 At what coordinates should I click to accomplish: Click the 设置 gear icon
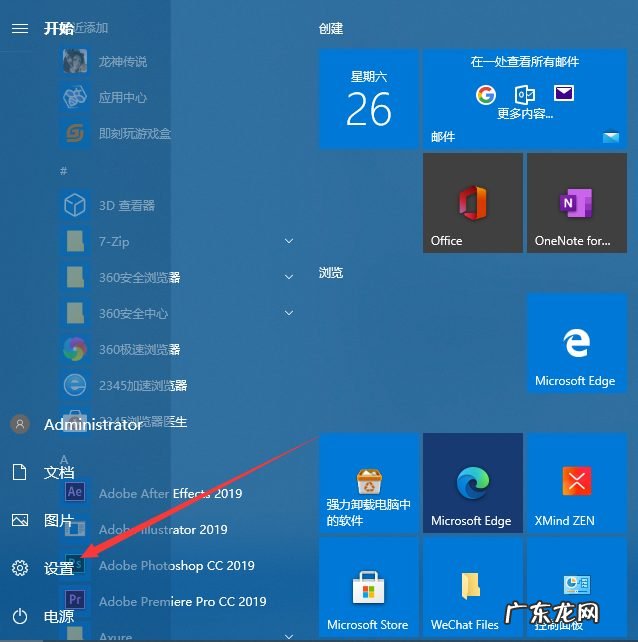[20, 568]
